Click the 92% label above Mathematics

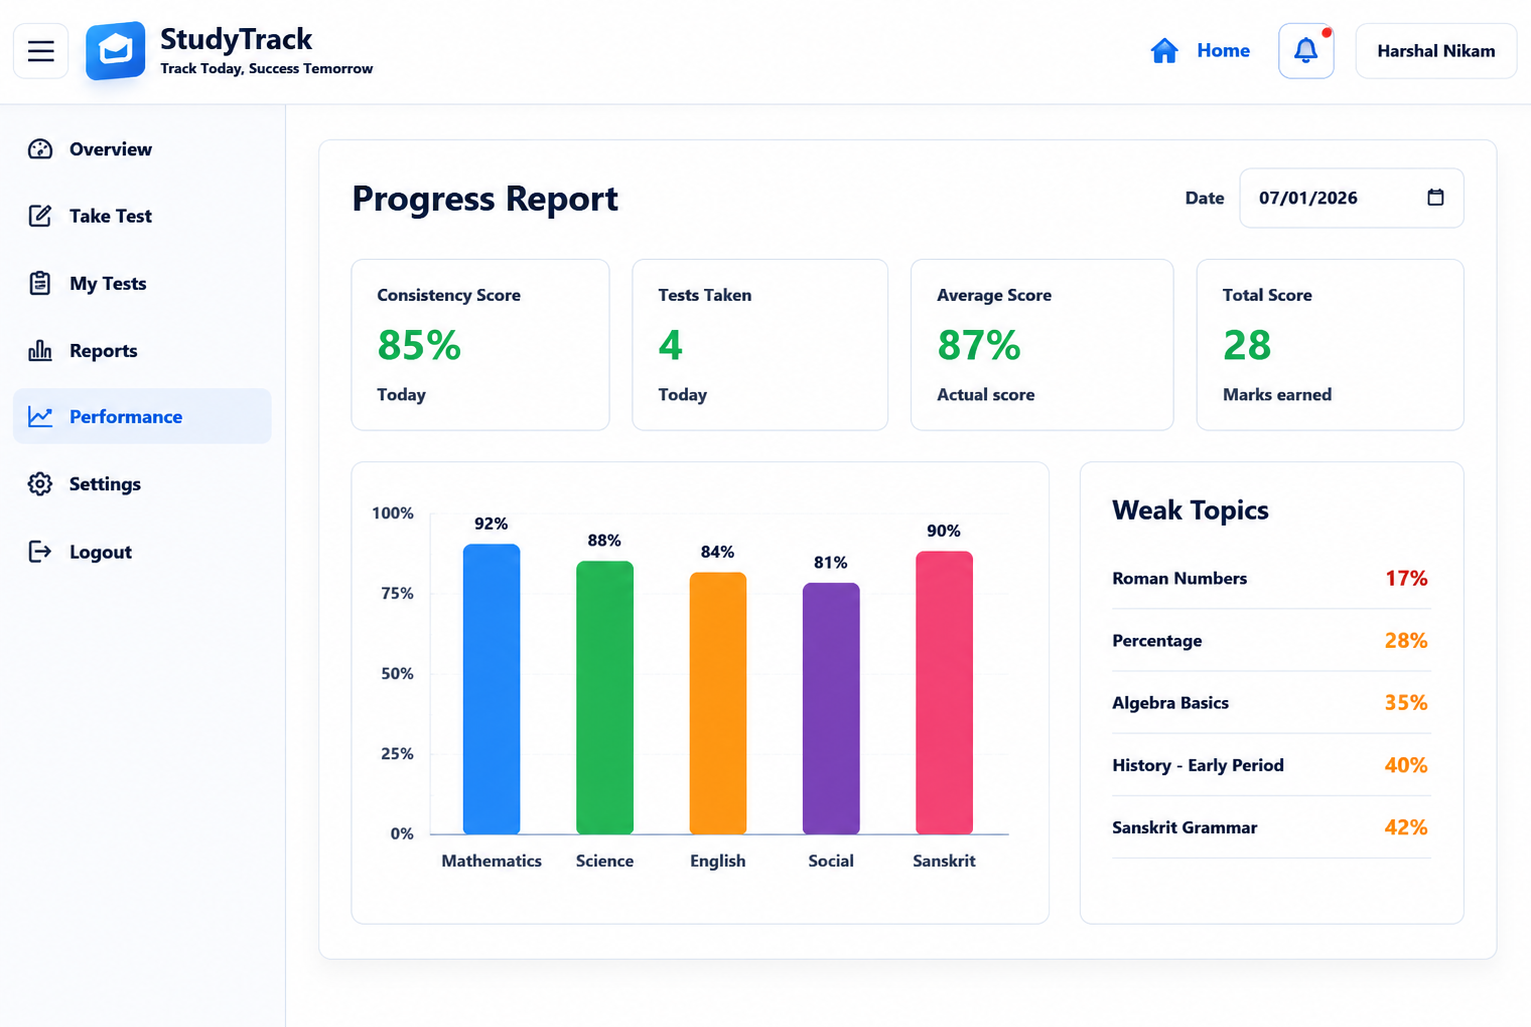pos(491,524)
